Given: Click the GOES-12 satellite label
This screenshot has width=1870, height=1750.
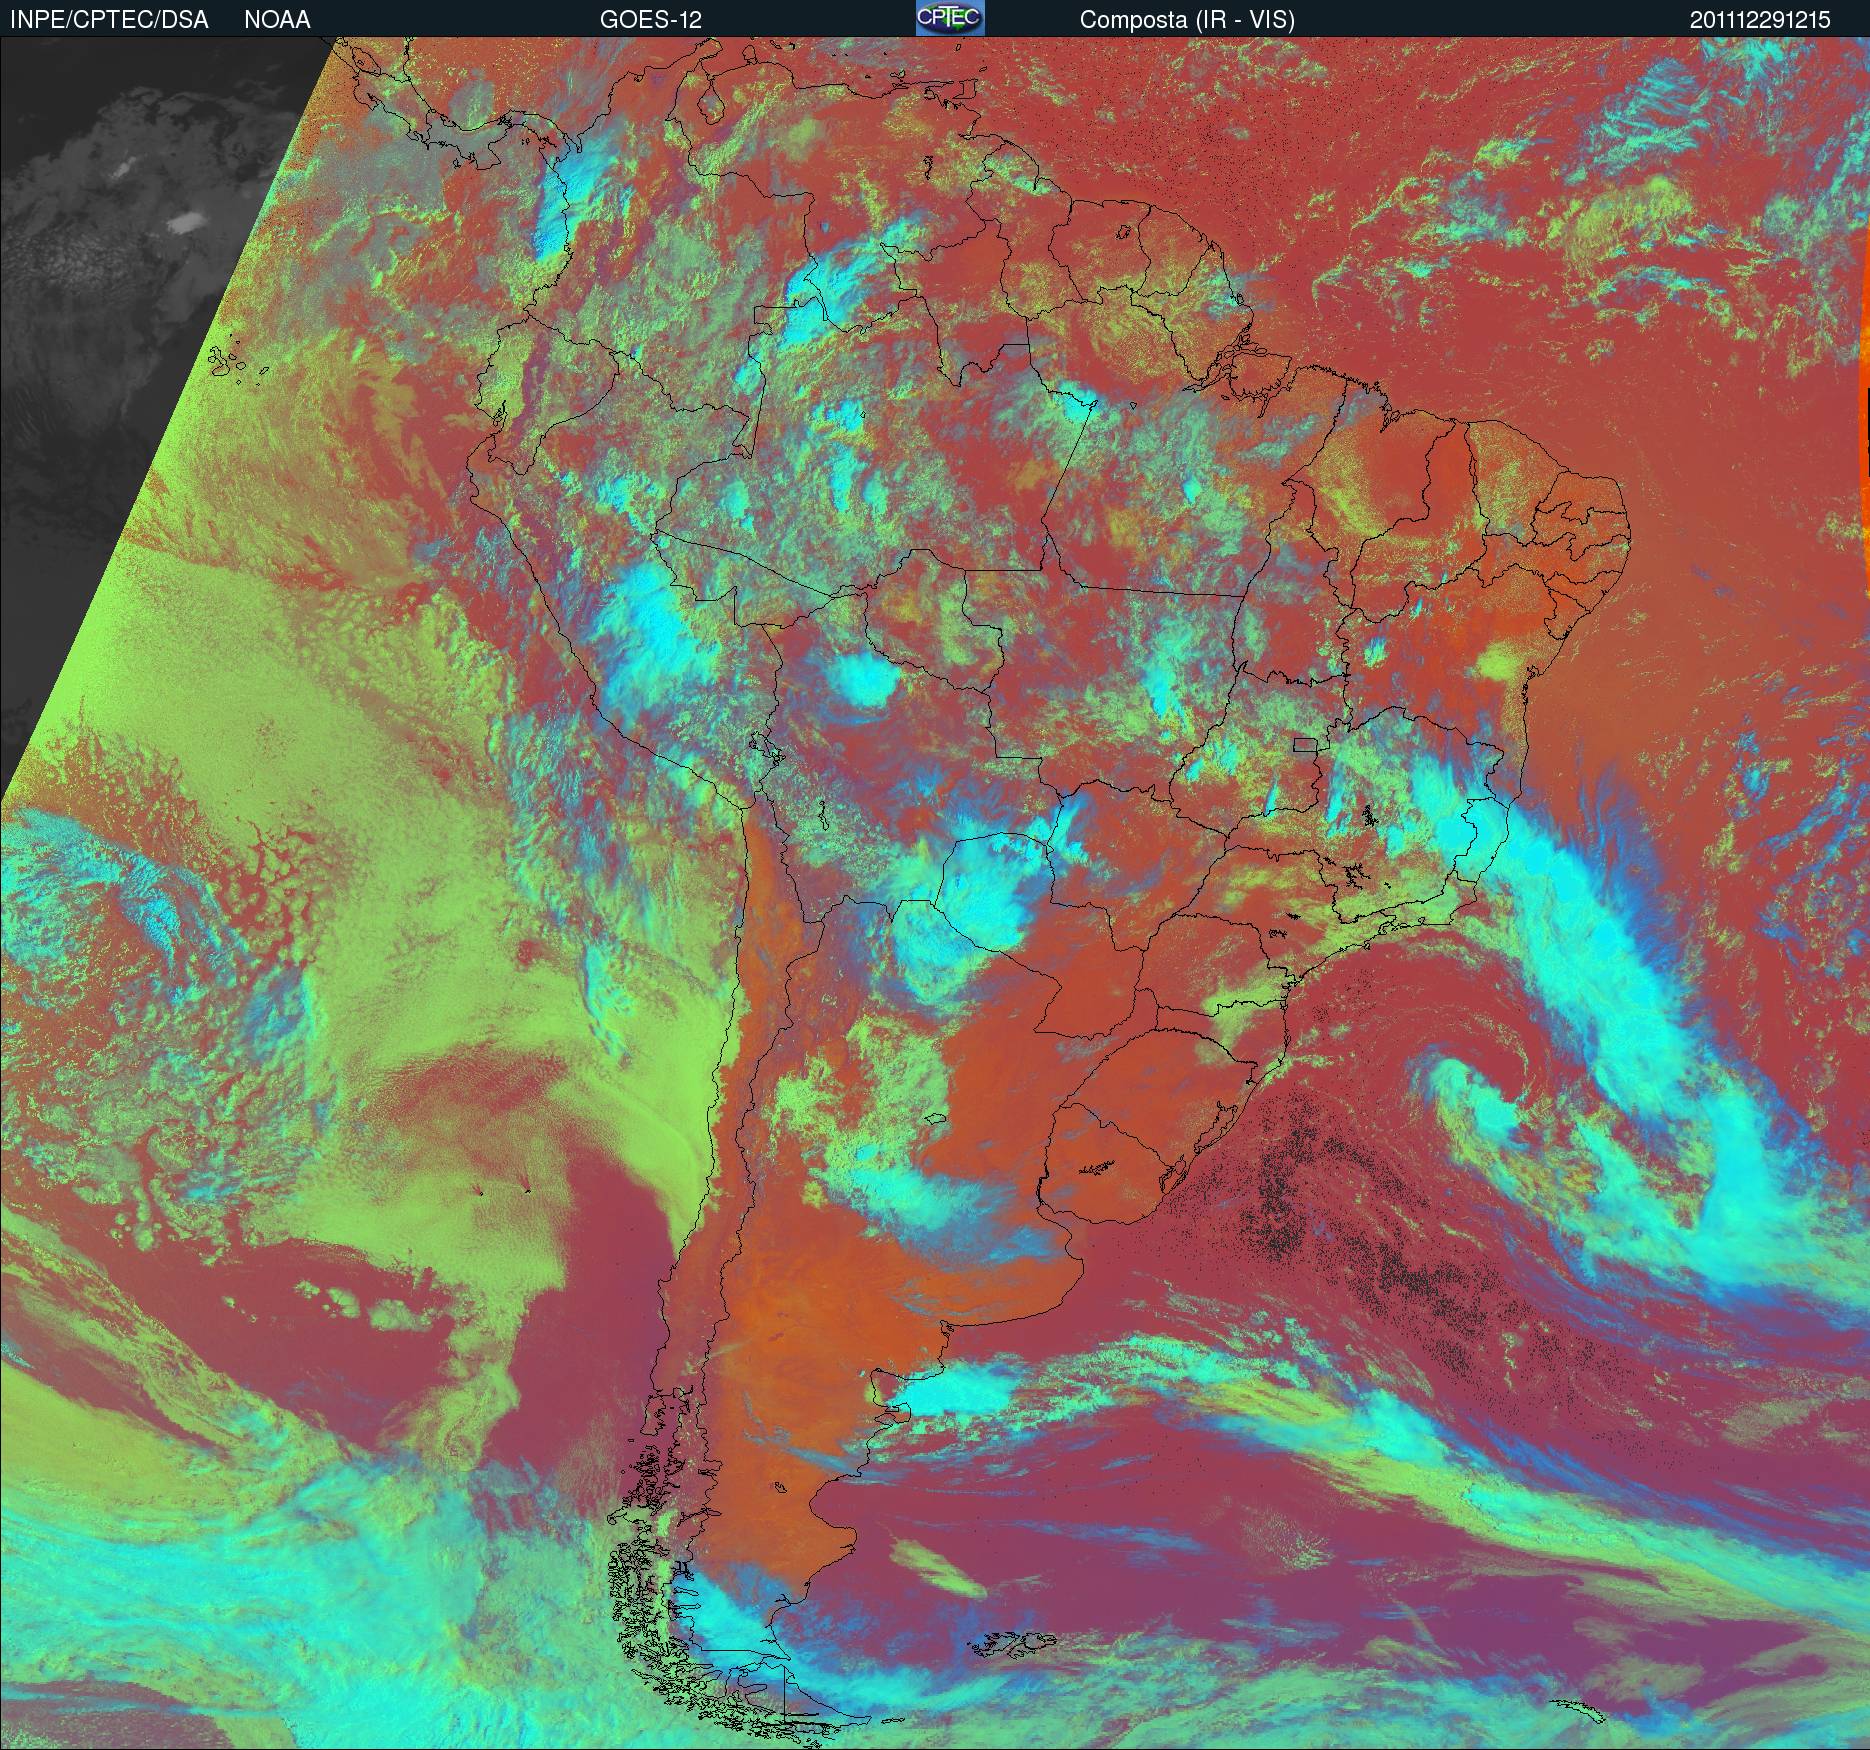Looking at the screenshot, I should (x=650, y=20).
